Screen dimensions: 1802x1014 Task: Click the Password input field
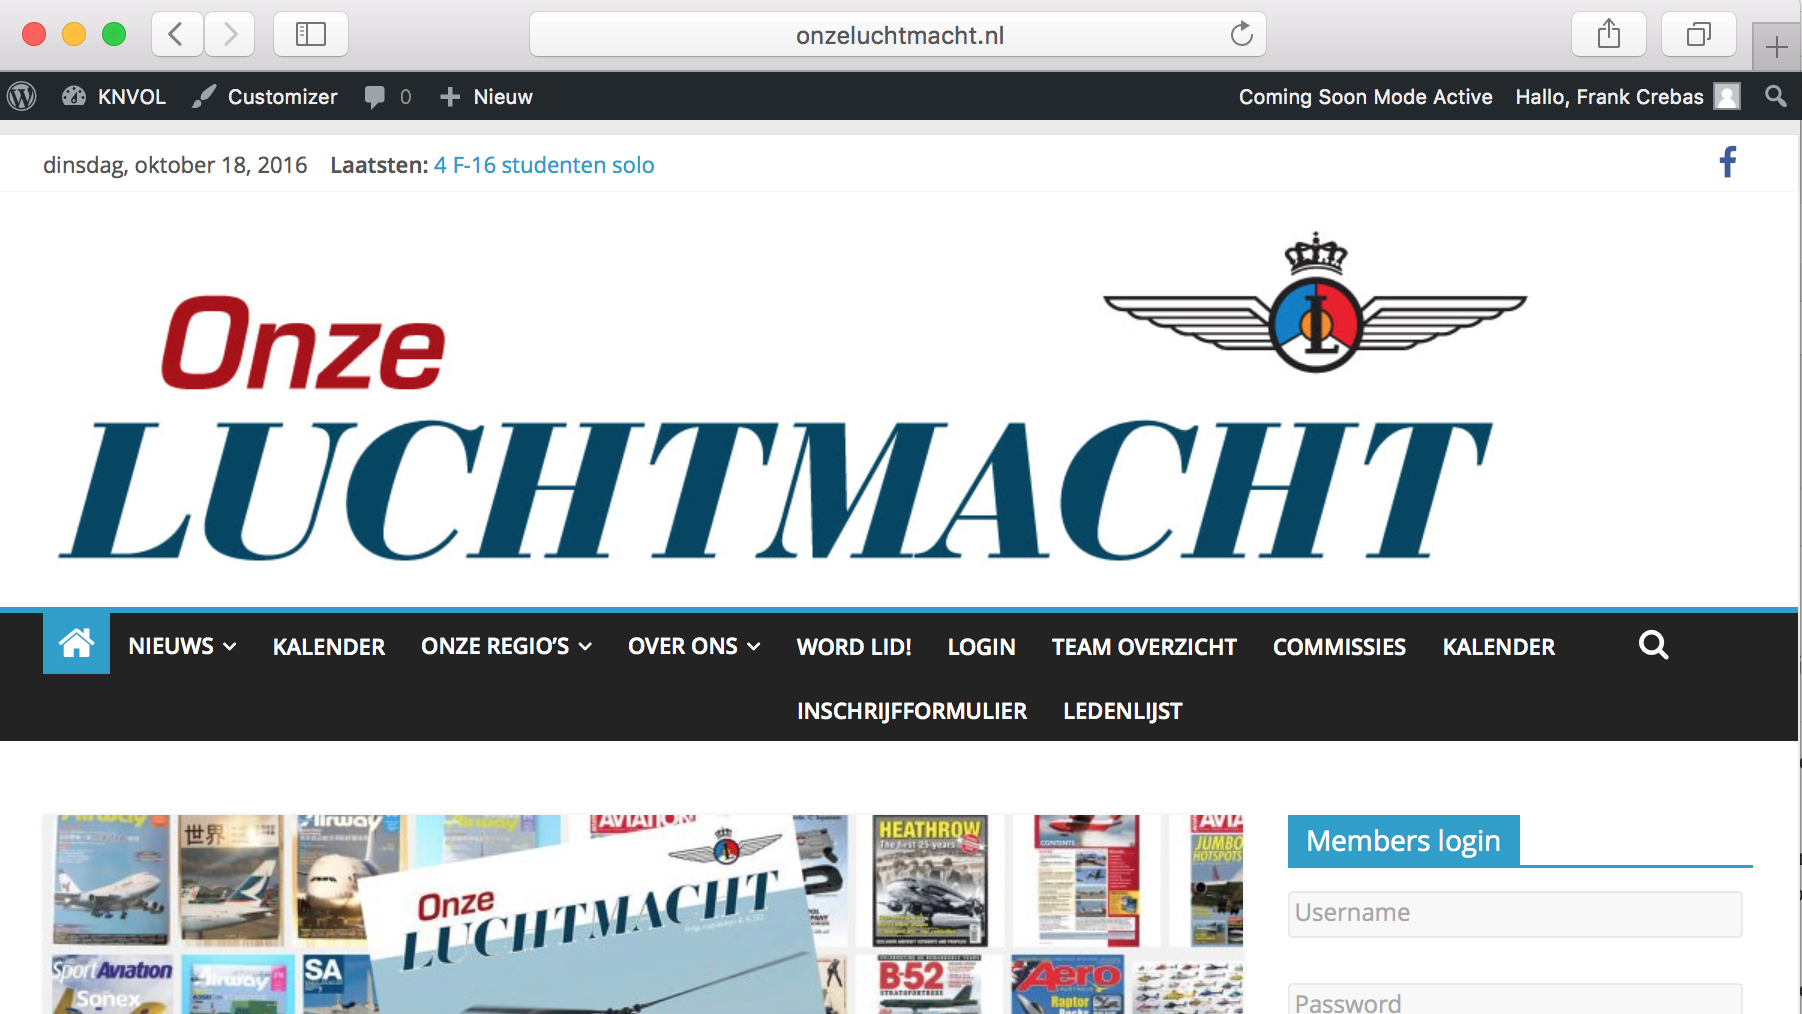pyautogui.click(x=1514, y=1000)
